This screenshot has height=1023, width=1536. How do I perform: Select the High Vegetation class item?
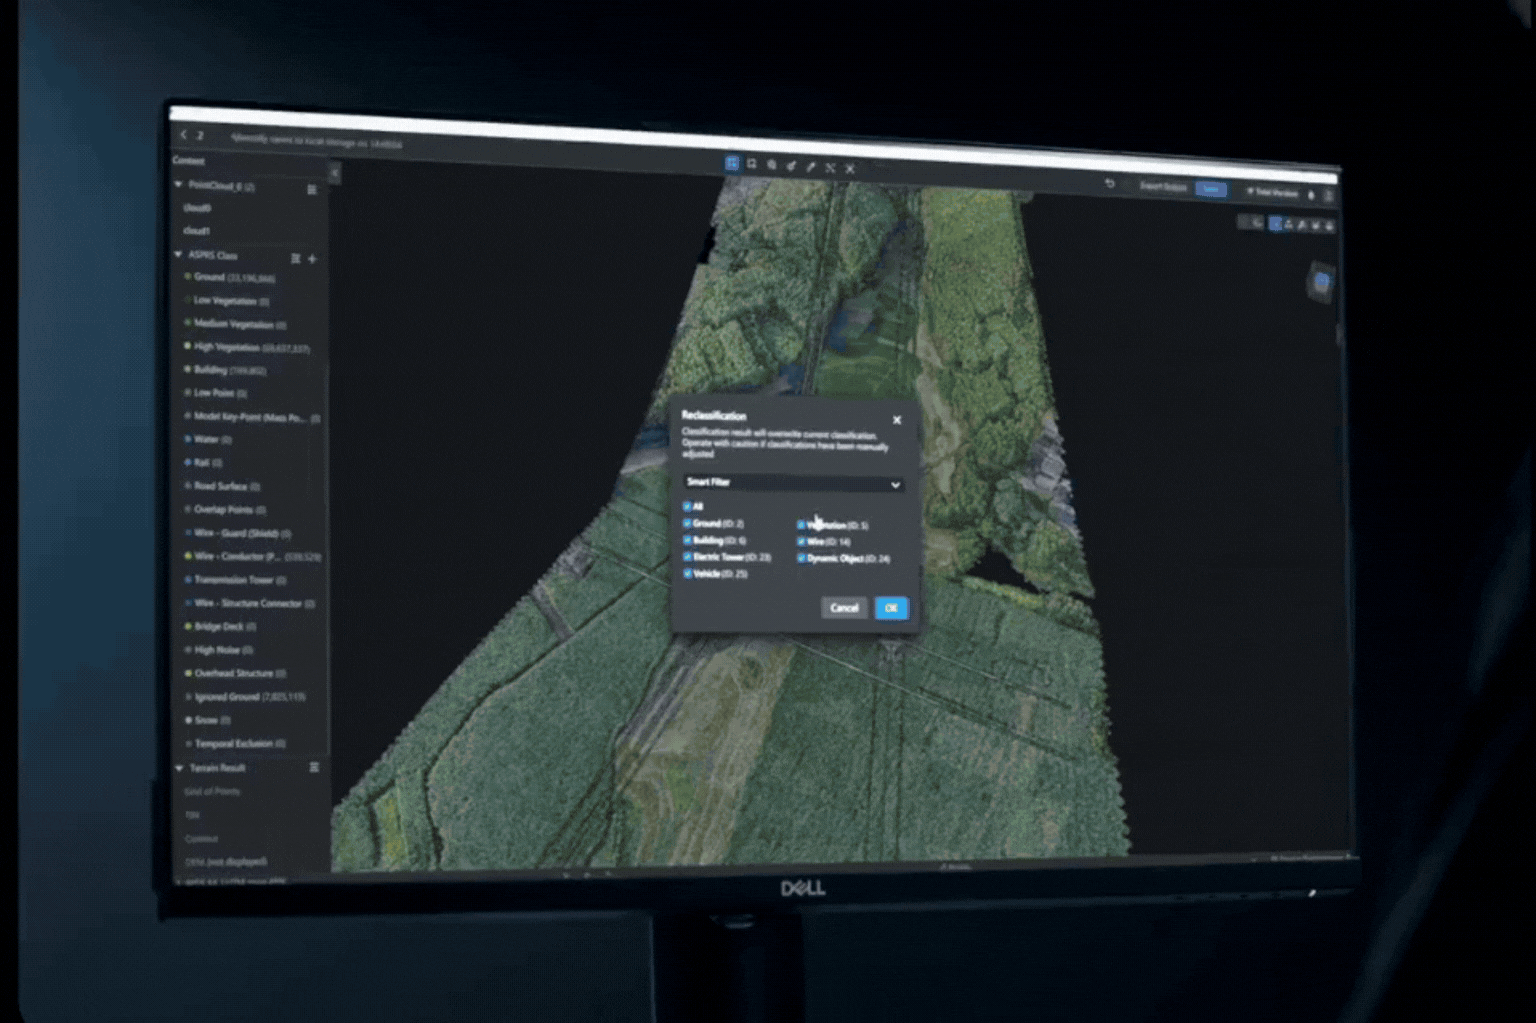[x=227, y=347]
